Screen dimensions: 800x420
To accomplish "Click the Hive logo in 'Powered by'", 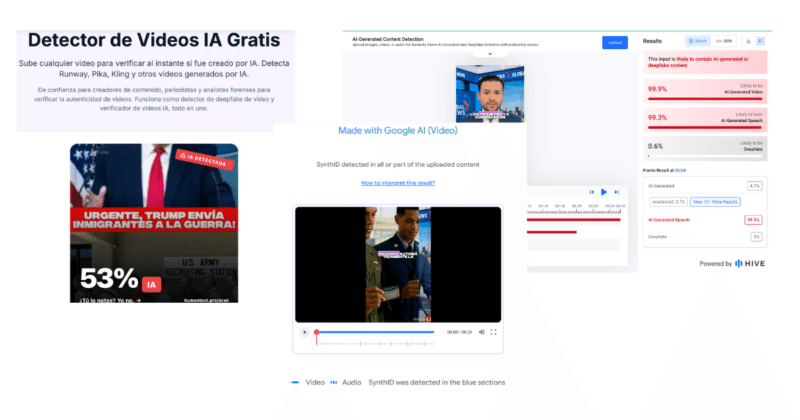I will [749, 264].
